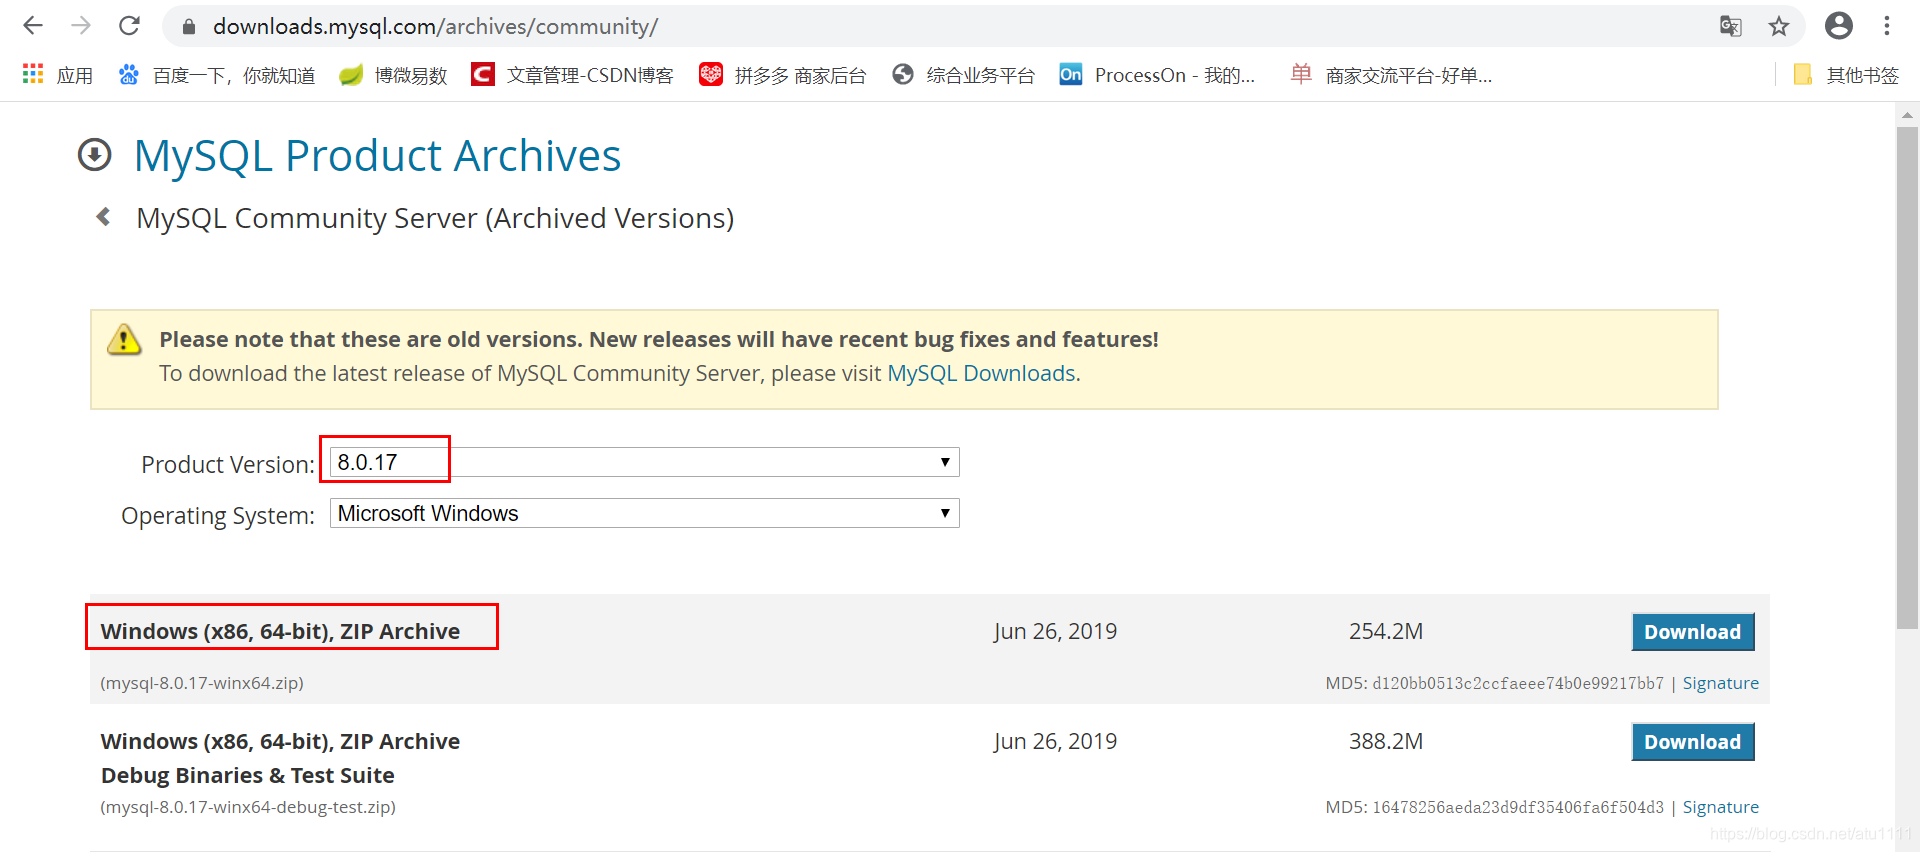The height and width of the screenshot is (852, 1920).
Task: Click 'MySQL Community Server (Archived Versions)' heading
Action: (435, 218)
